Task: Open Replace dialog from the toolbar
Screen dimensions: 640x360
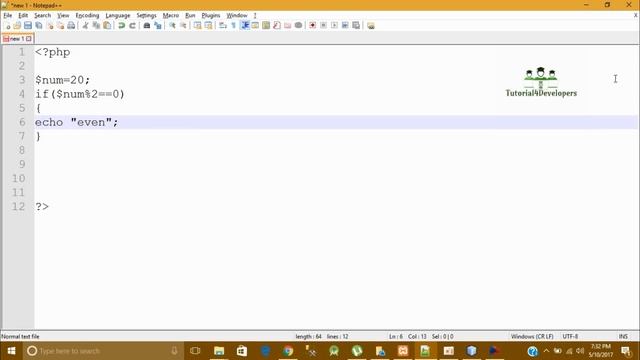Action: pyautogui.click(x=158, y=26)
